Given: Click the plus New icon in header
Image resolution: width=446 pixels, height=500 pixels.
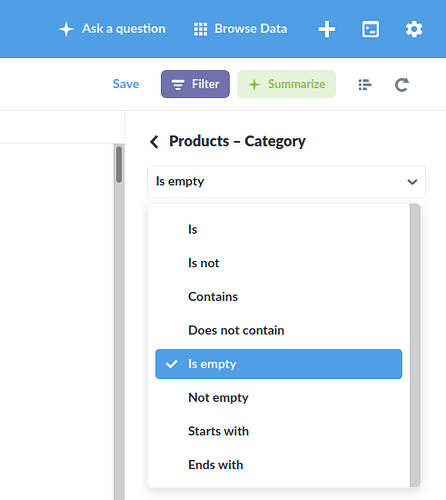Looking at the screenshot, I should tap(327, 29).
